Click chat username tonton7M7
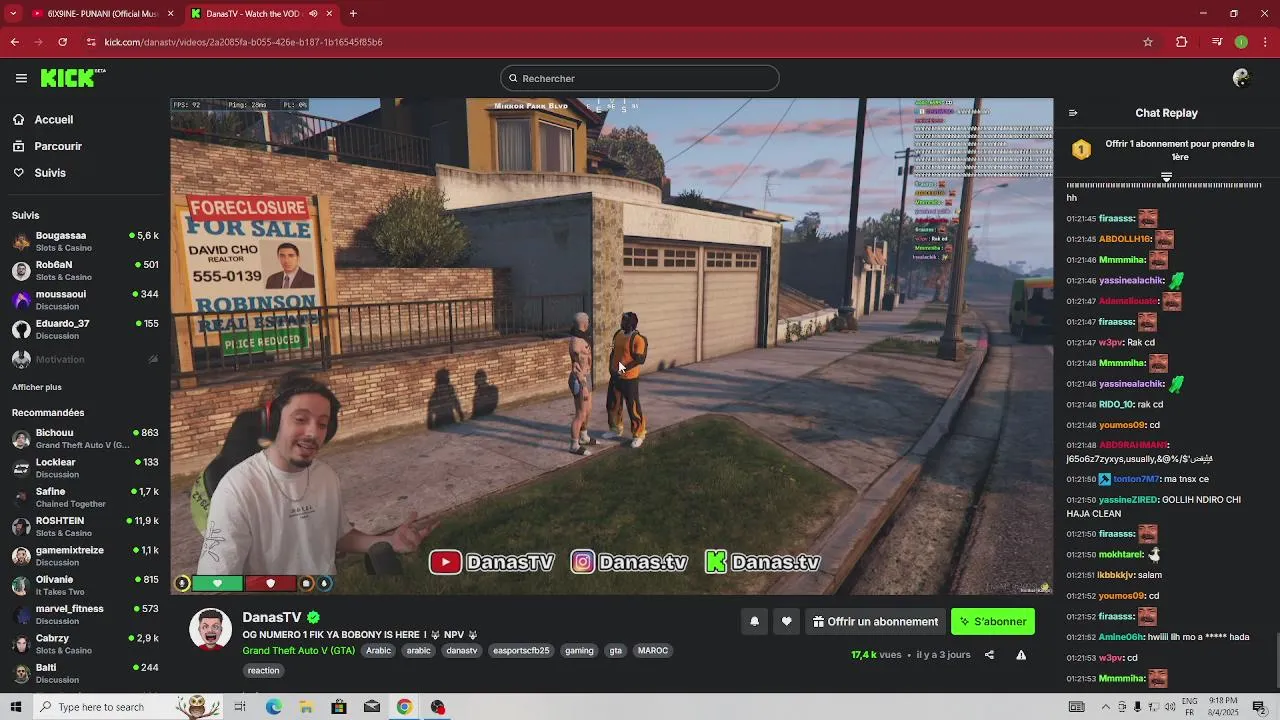The image size is (1280, 720). [1136, 479]
